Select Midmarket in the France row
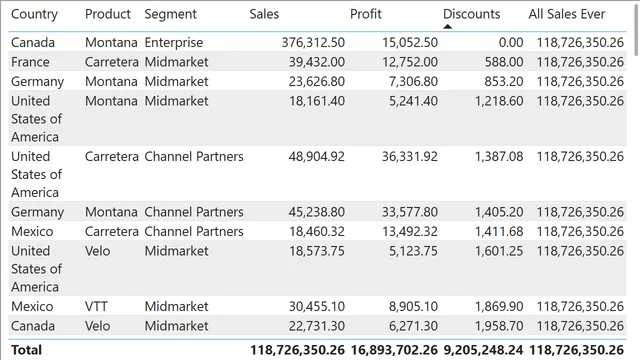Viewport: 640px width, 360px height. [176, 62]
